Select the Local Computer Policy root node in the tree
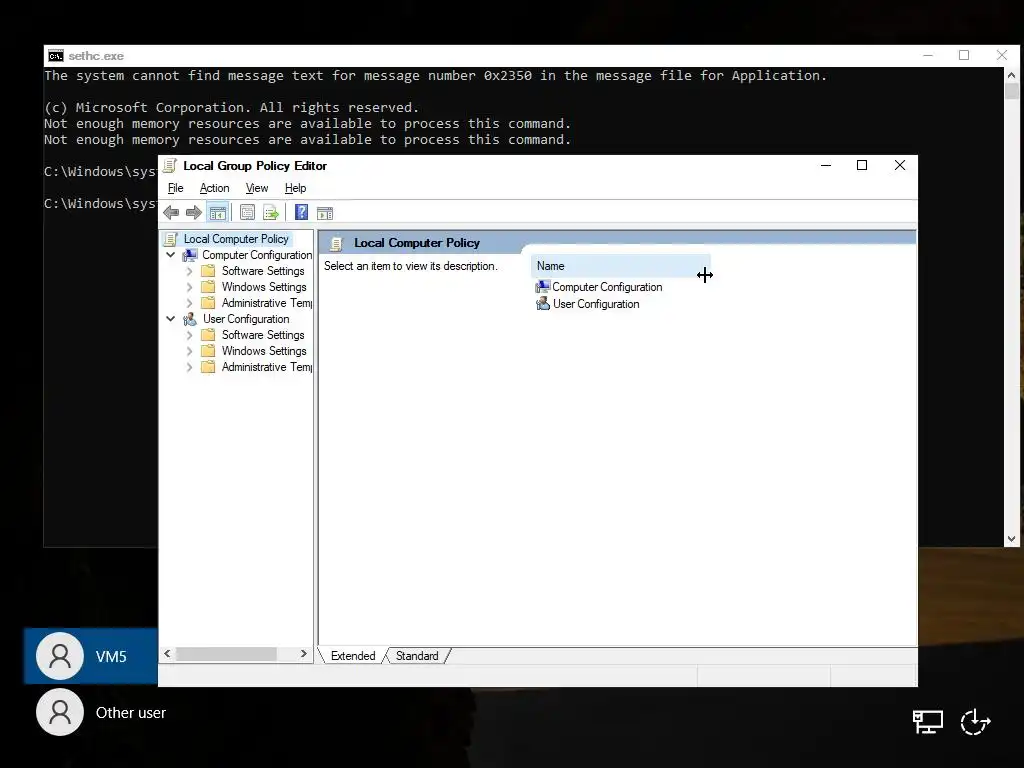The width and height of the screenshot is (1024, 768). coord(236,239)
